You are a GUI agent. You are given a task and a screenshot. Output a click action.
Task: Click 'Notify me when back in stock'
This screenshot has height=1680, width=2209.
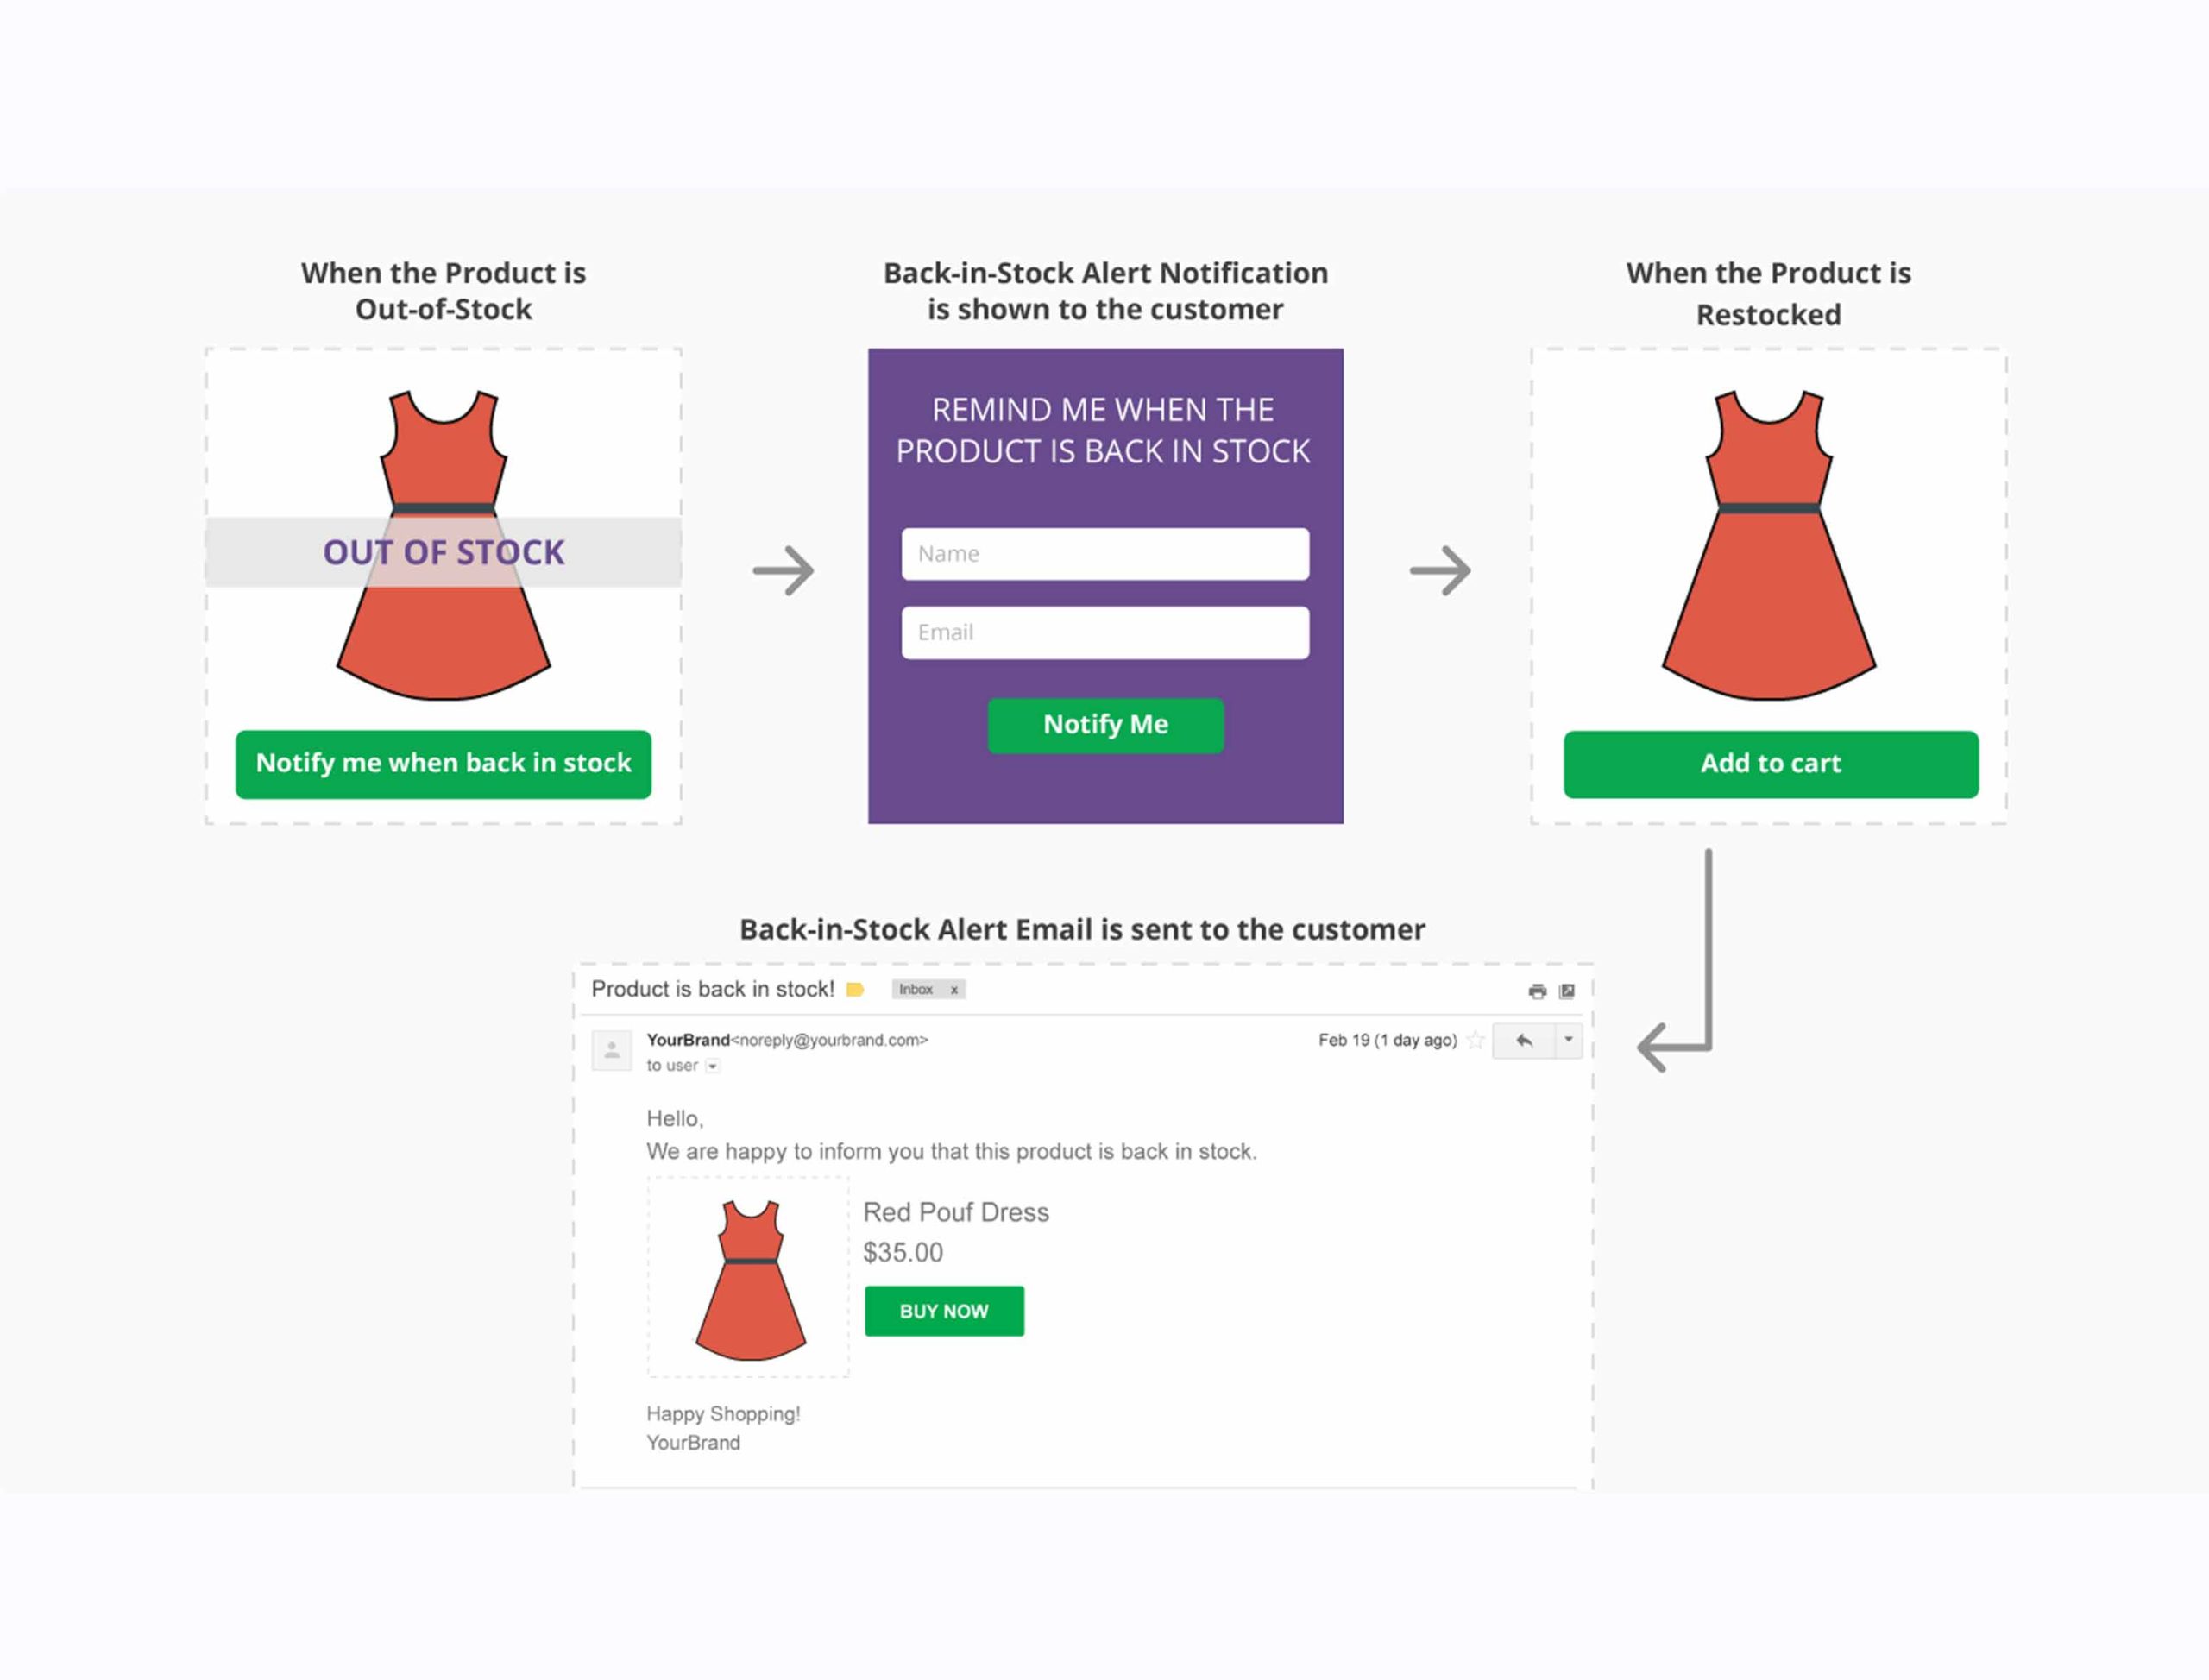443,764
